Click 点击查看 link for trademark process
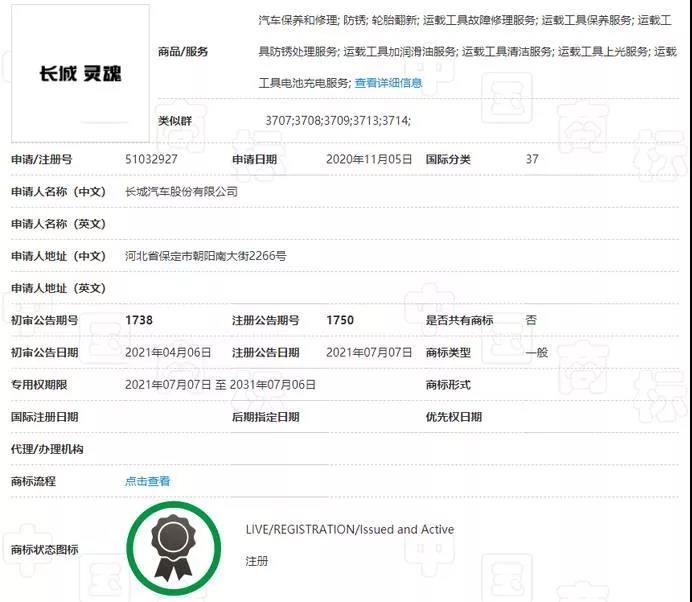Screen dimensions: 692x602 [x=147, y=481]
